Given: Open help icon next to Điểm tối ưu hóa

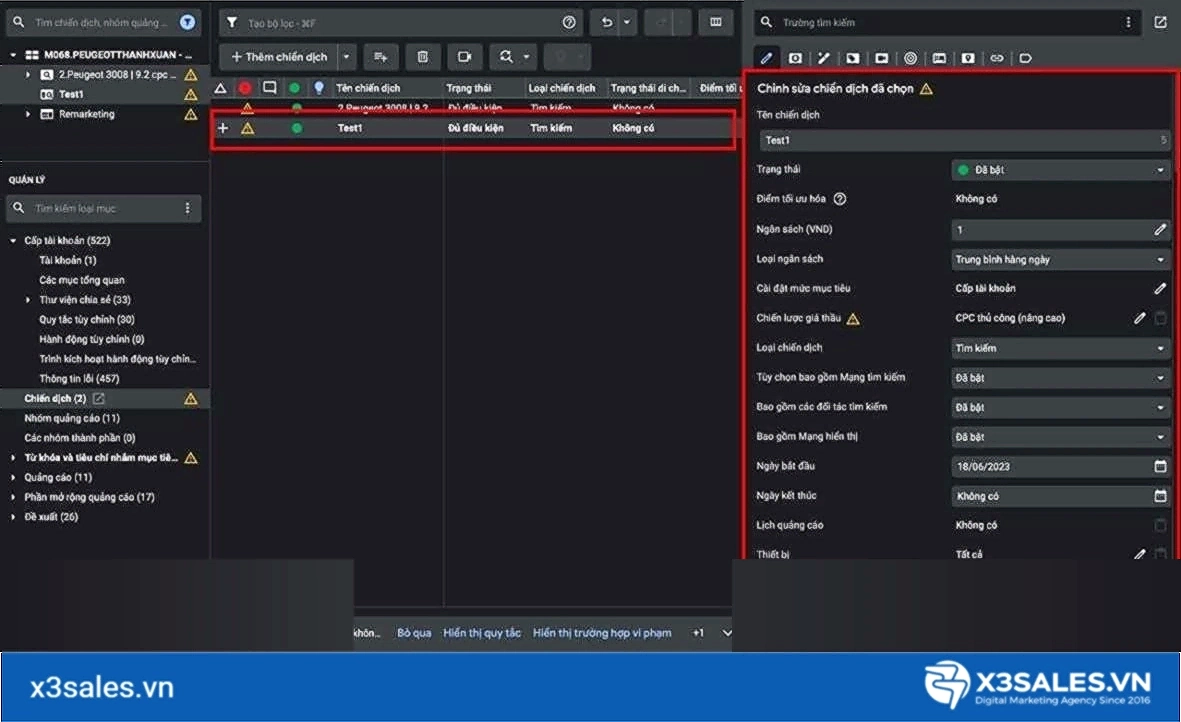Looking at the screenshot, I should tap(840, 199).
